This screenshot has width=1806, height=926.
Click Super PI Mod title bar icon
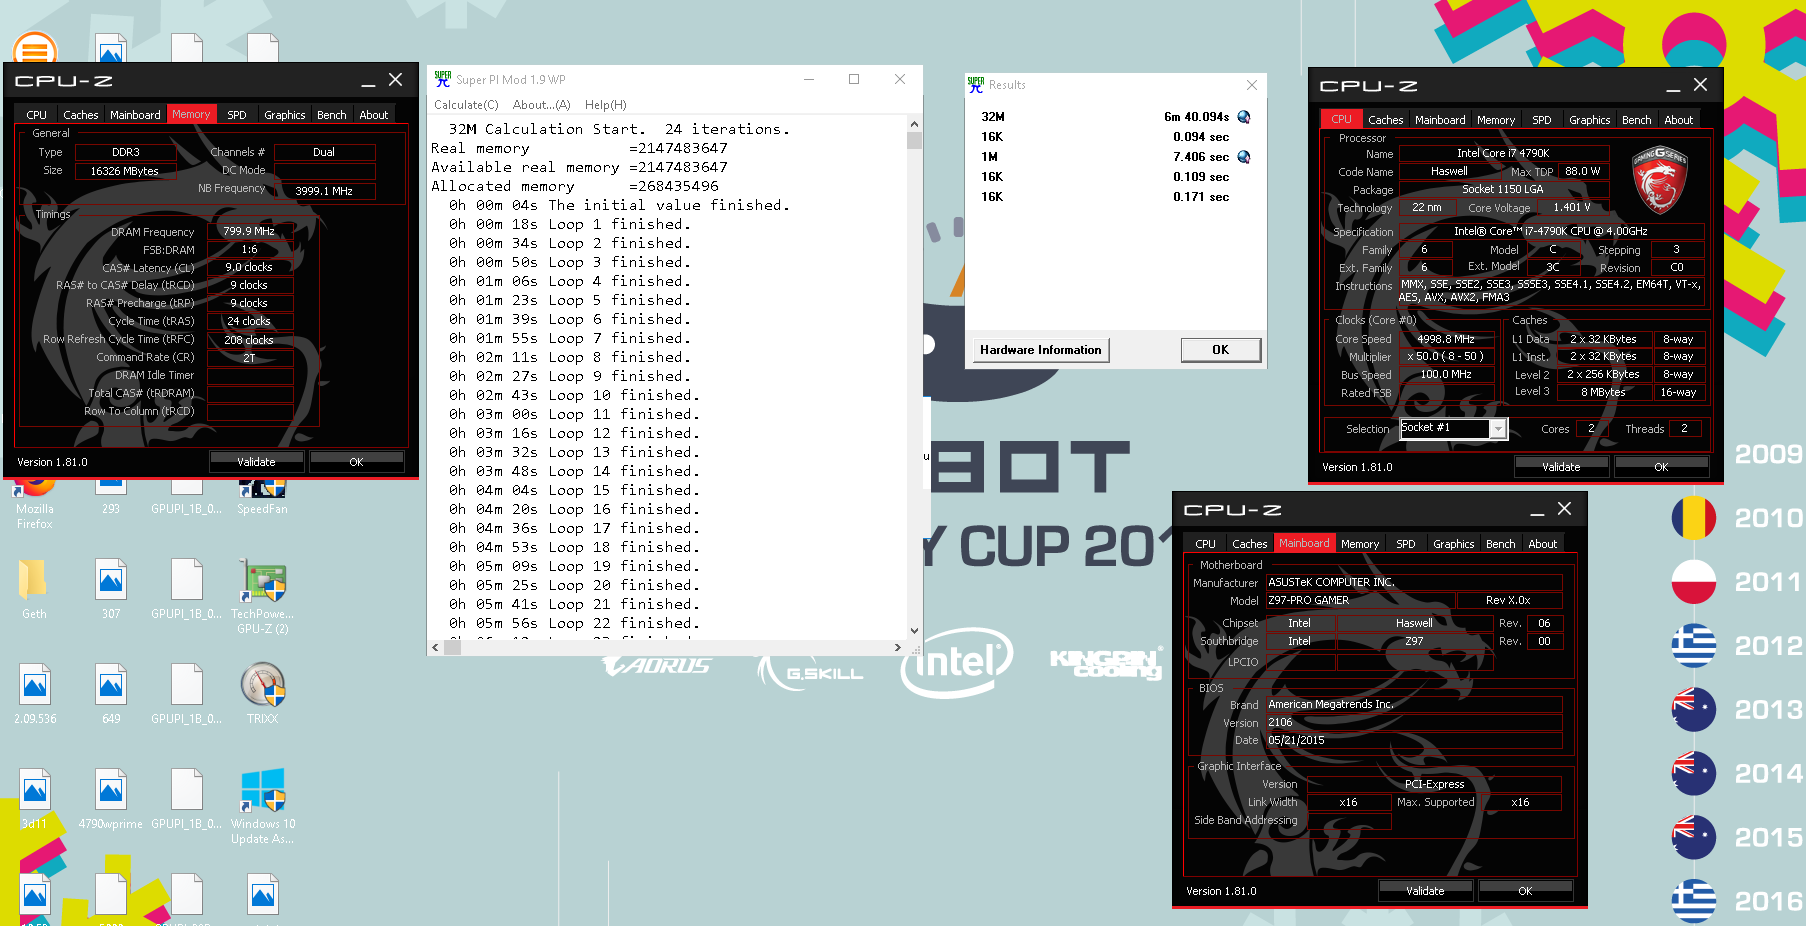442,79
